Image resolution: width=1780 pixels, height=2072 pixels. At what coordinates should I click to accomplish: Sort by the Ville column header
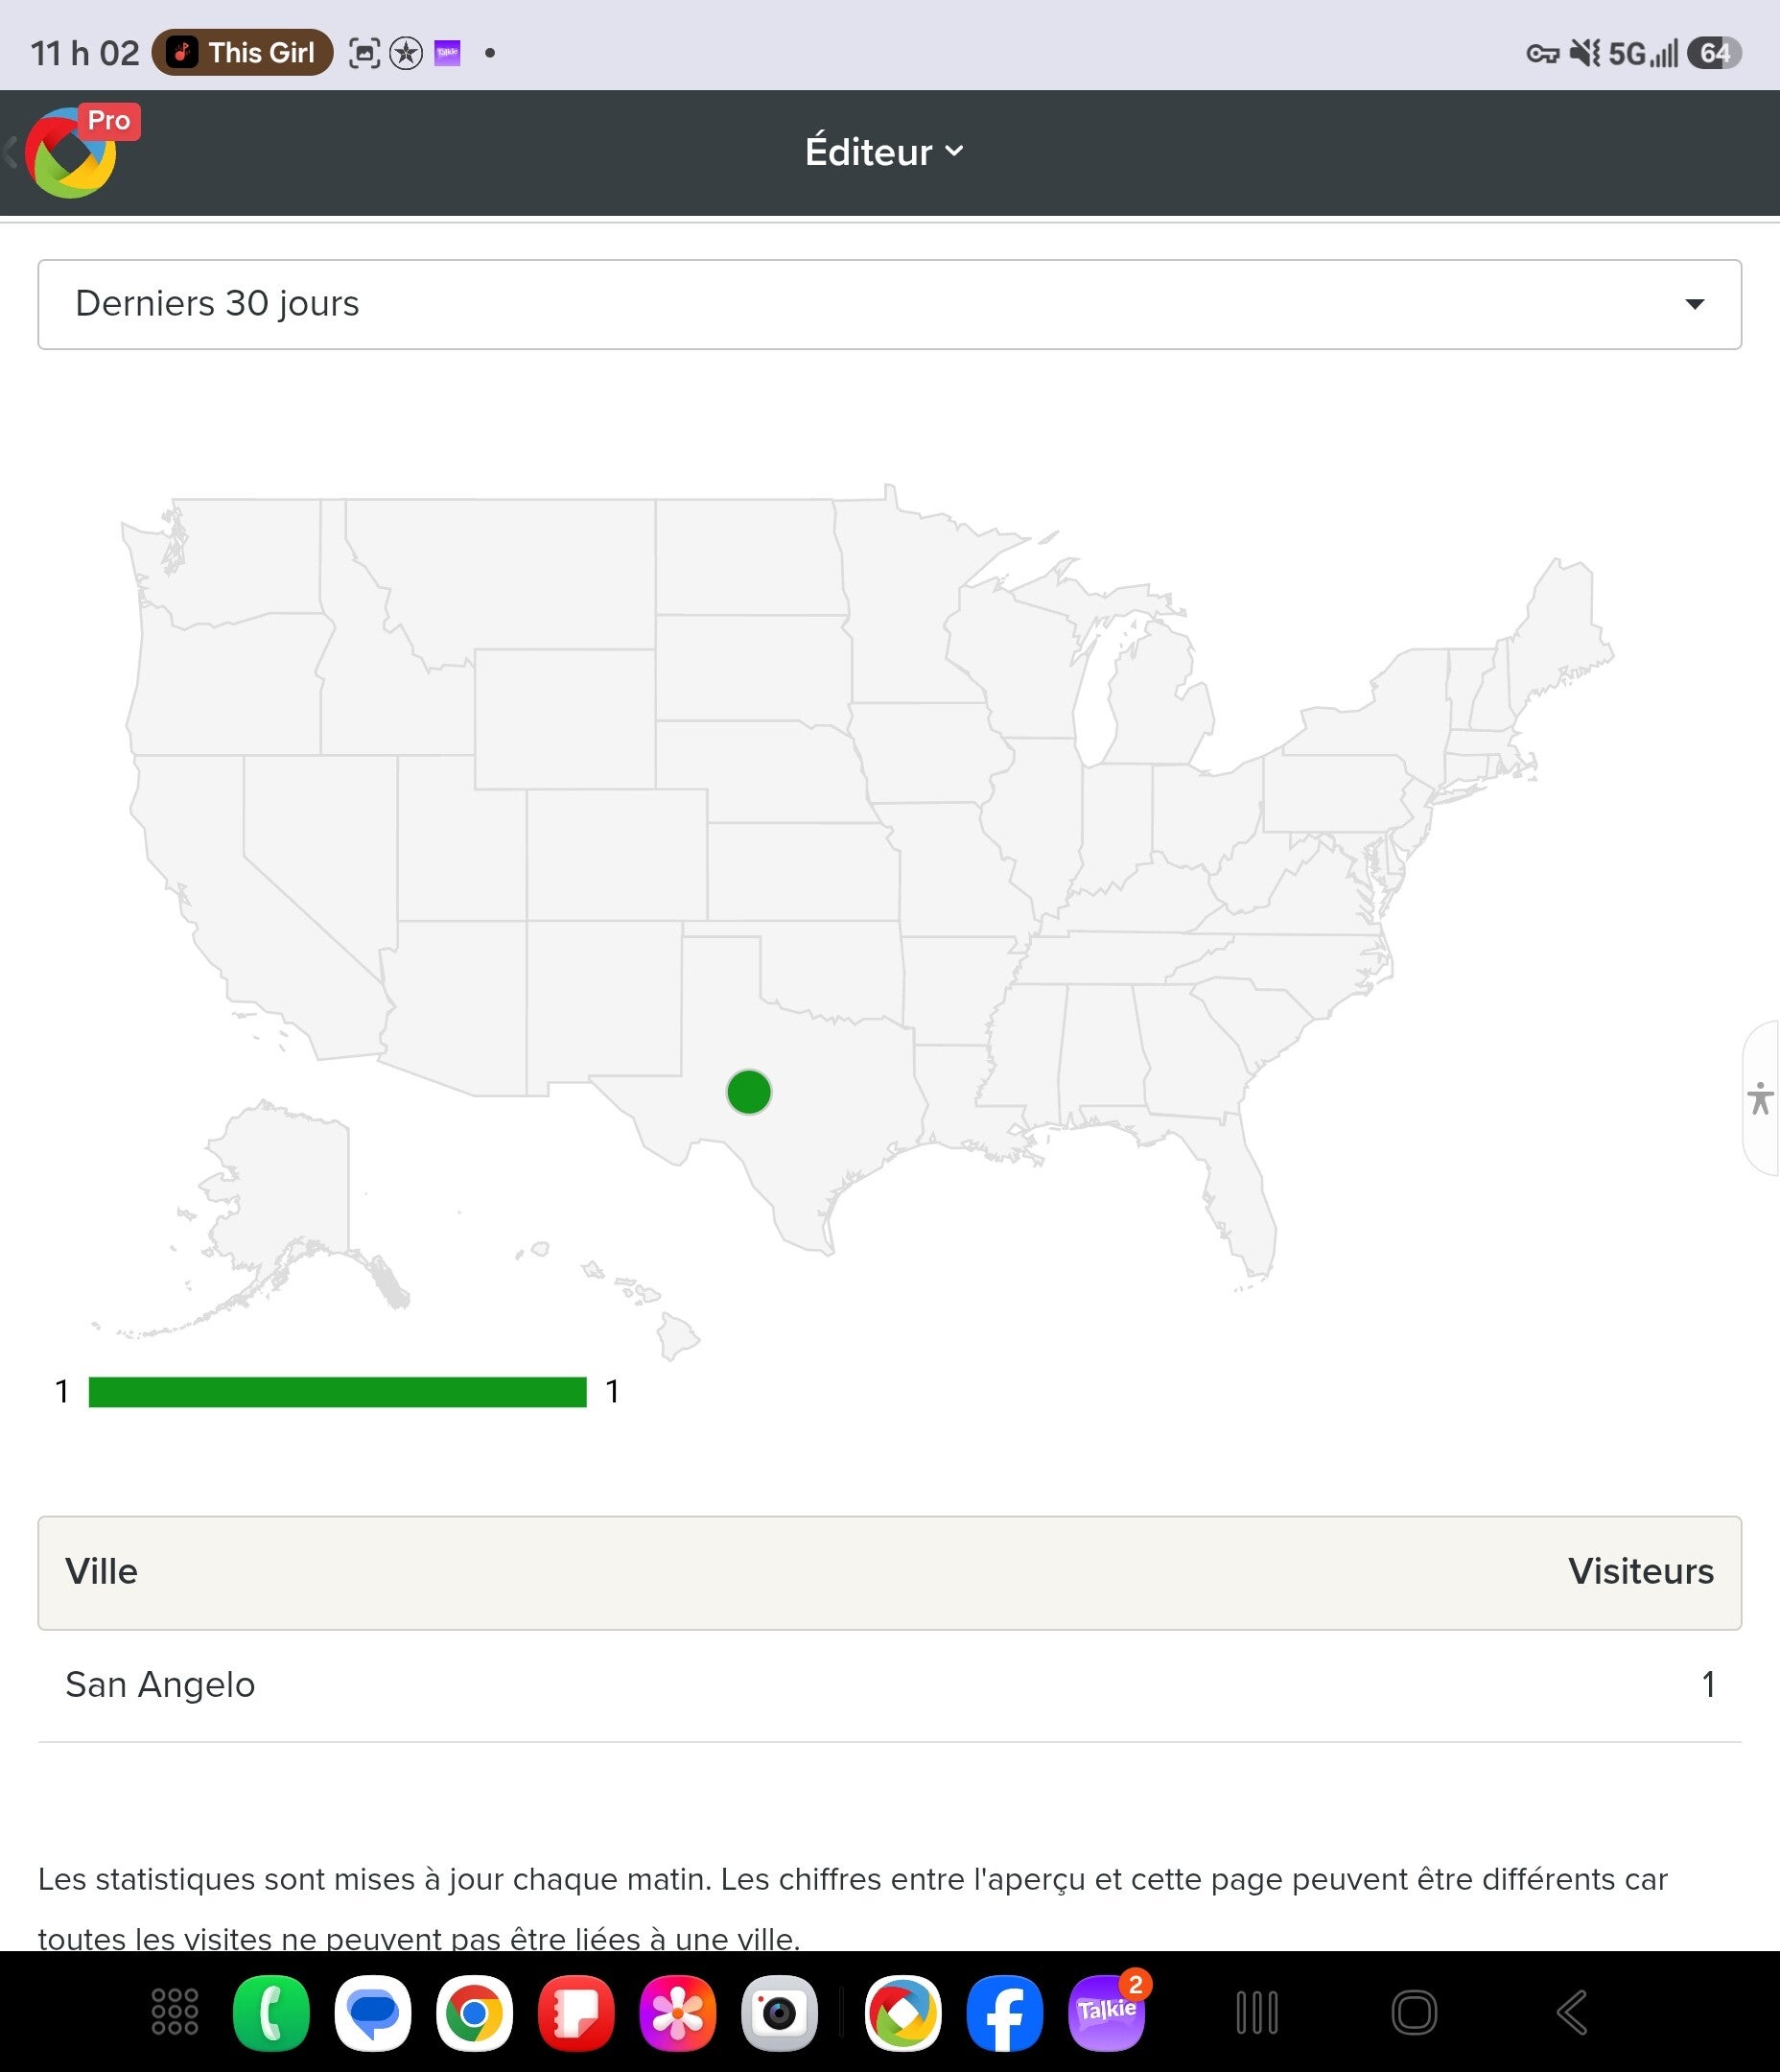(x=102, y=1571)
